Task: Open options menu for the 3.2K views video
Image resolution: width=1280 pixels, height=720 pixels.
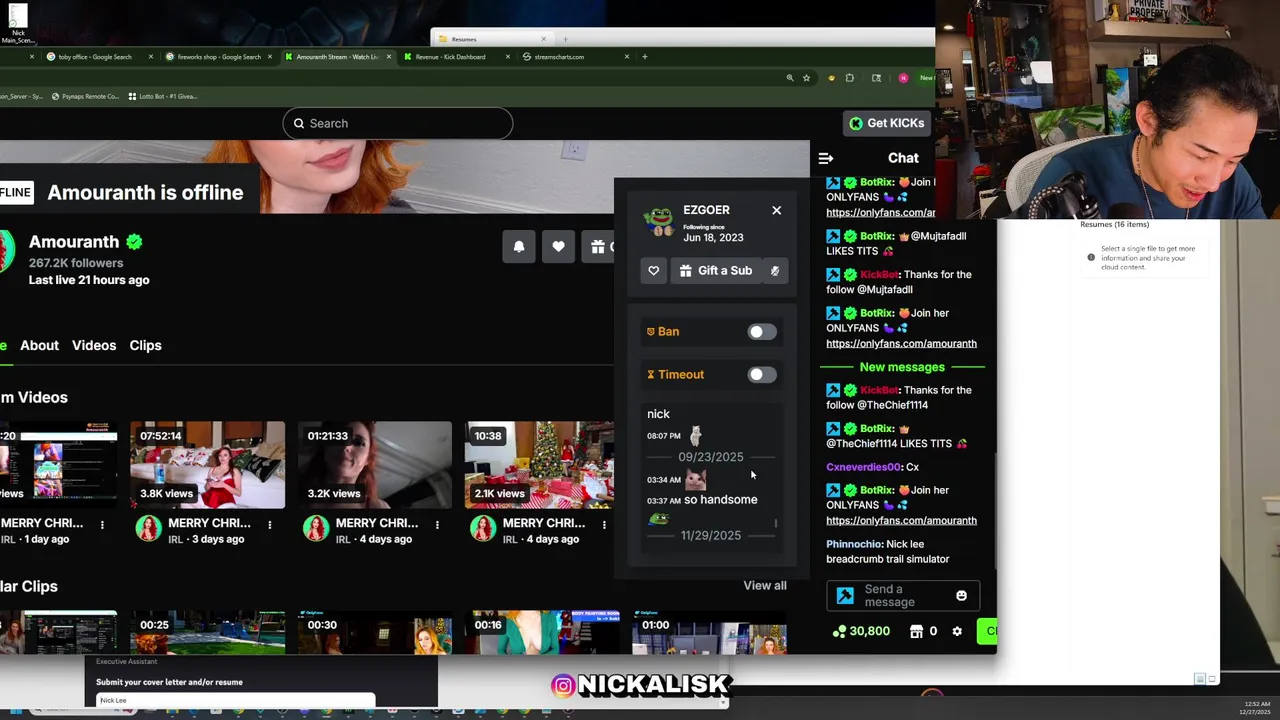Action: click(x=437, y=524)
